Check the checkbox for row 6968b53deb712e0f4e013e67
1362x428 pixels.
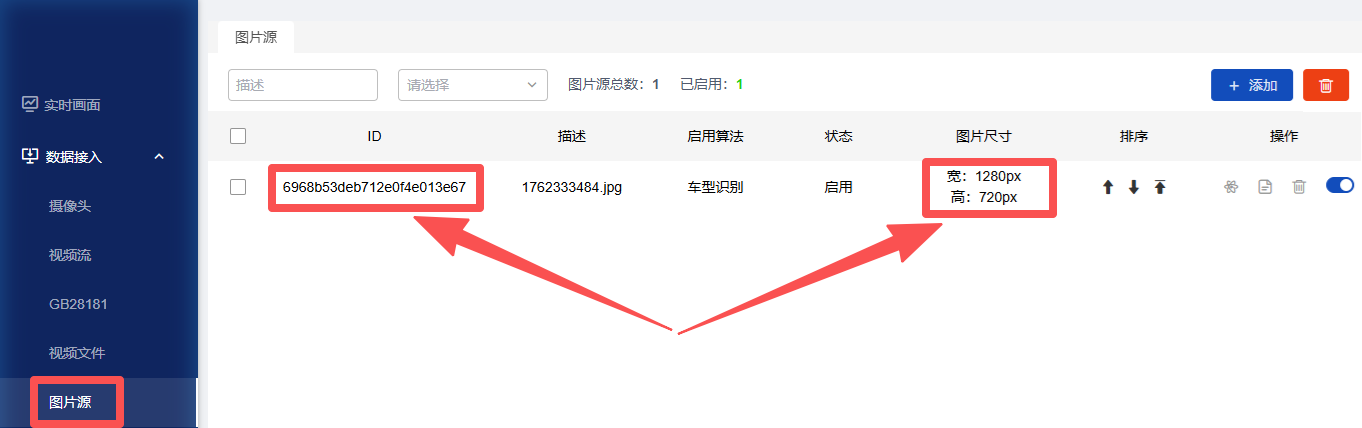pyautogui.click(x=238, y=187)
